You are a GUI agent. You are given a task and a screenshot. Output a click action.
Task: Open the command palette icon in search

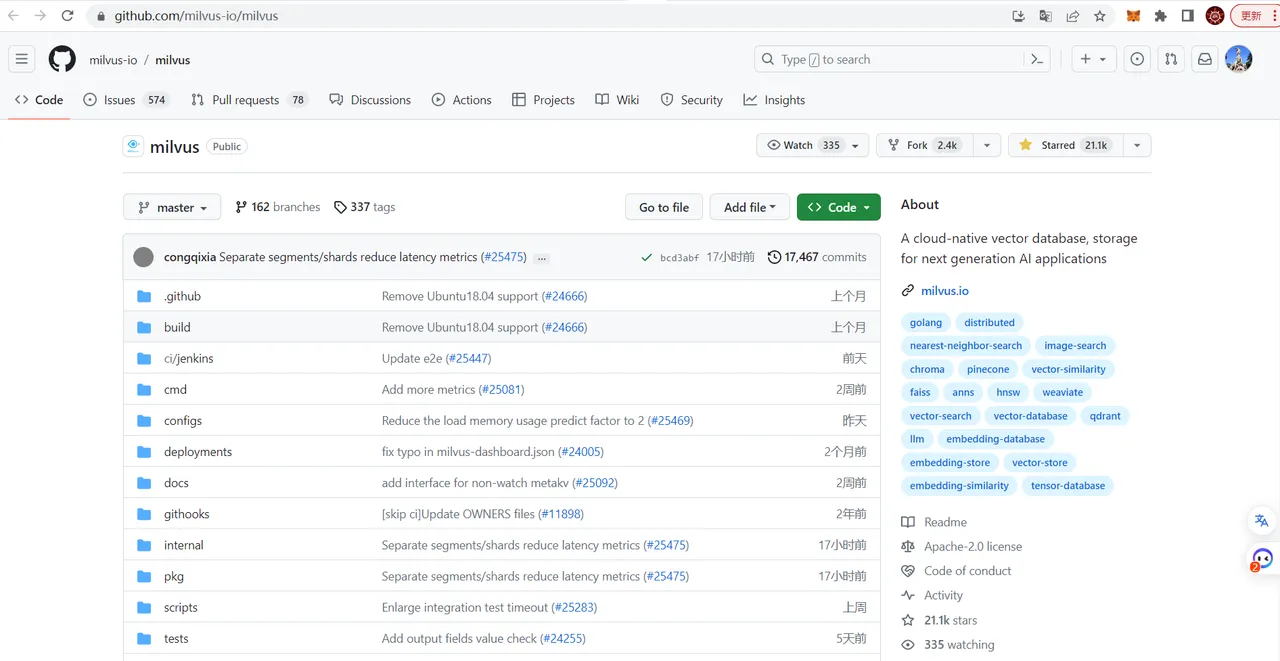(1037, 59)
